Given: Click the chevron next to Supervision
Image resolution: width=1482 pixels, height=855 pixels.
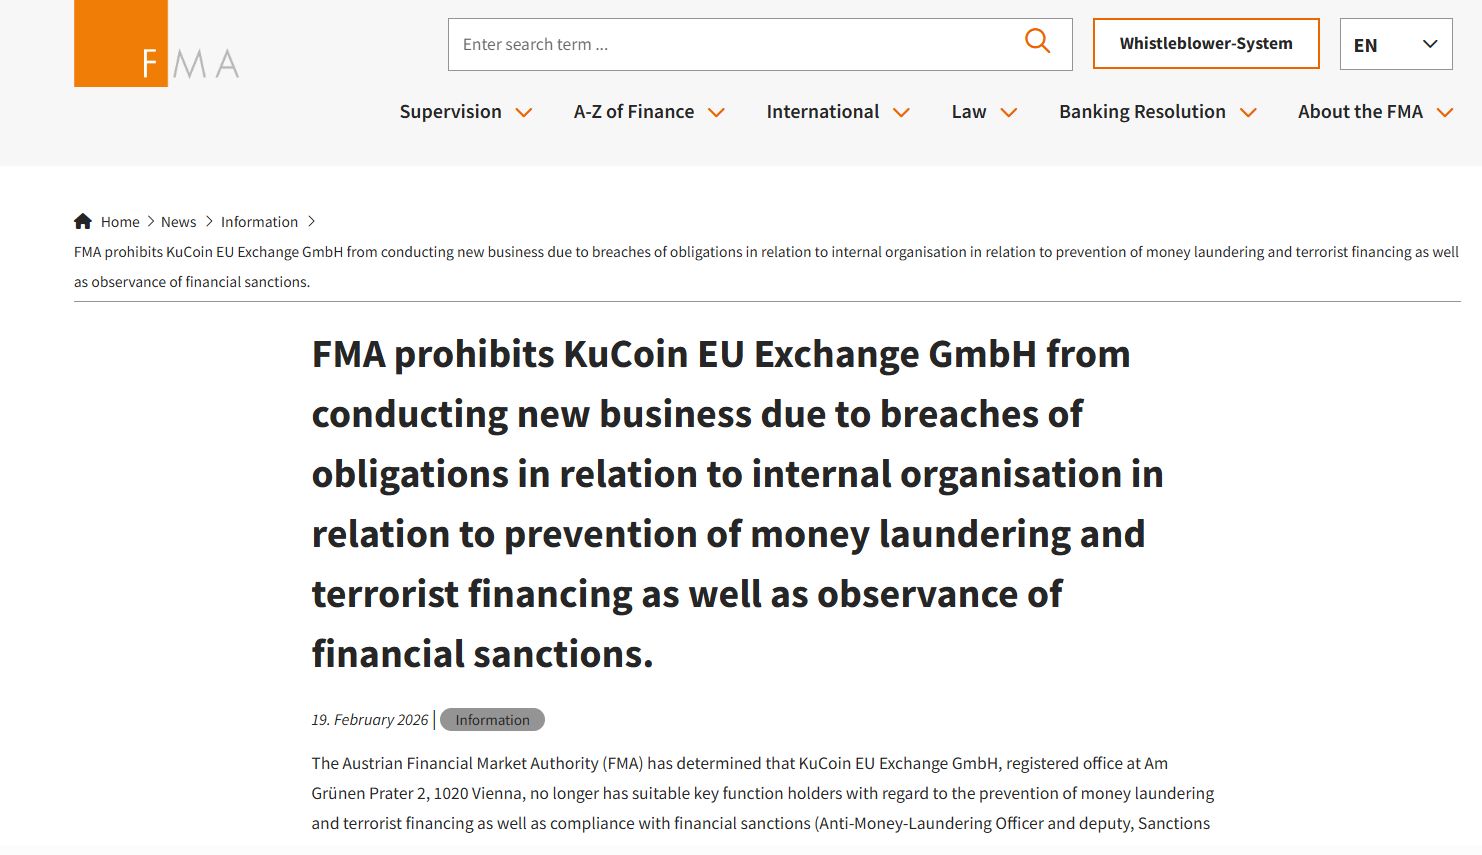Looking at the screenshot, I should point(524,113).
